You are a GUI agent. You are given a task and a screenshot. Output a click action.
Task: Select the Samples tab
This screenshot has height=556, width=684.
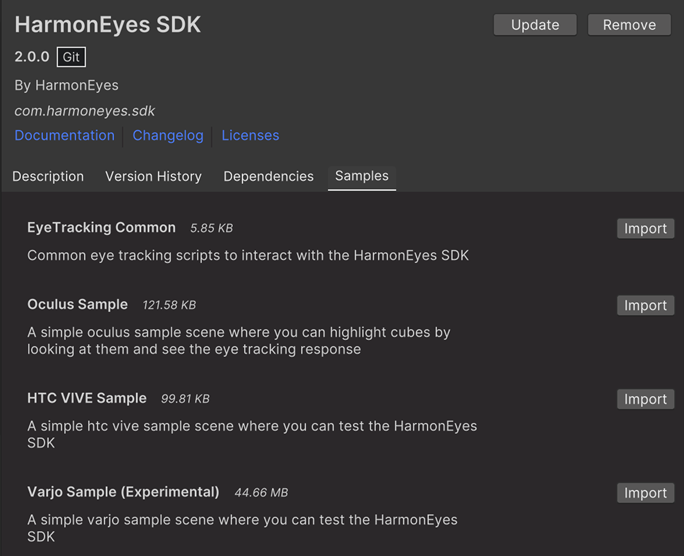point(362,176)
